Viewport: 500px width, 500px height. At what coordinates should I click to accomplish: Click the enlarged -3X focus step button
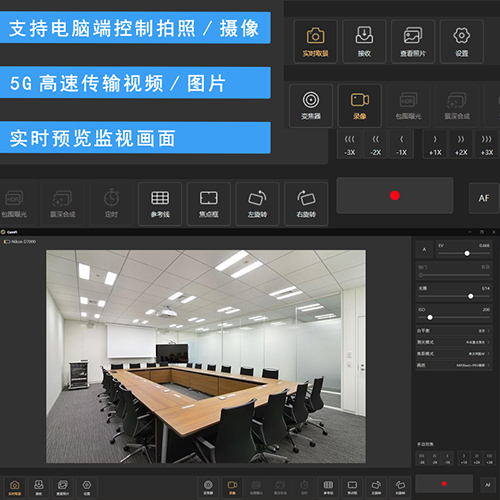click(x=349, y=144)
